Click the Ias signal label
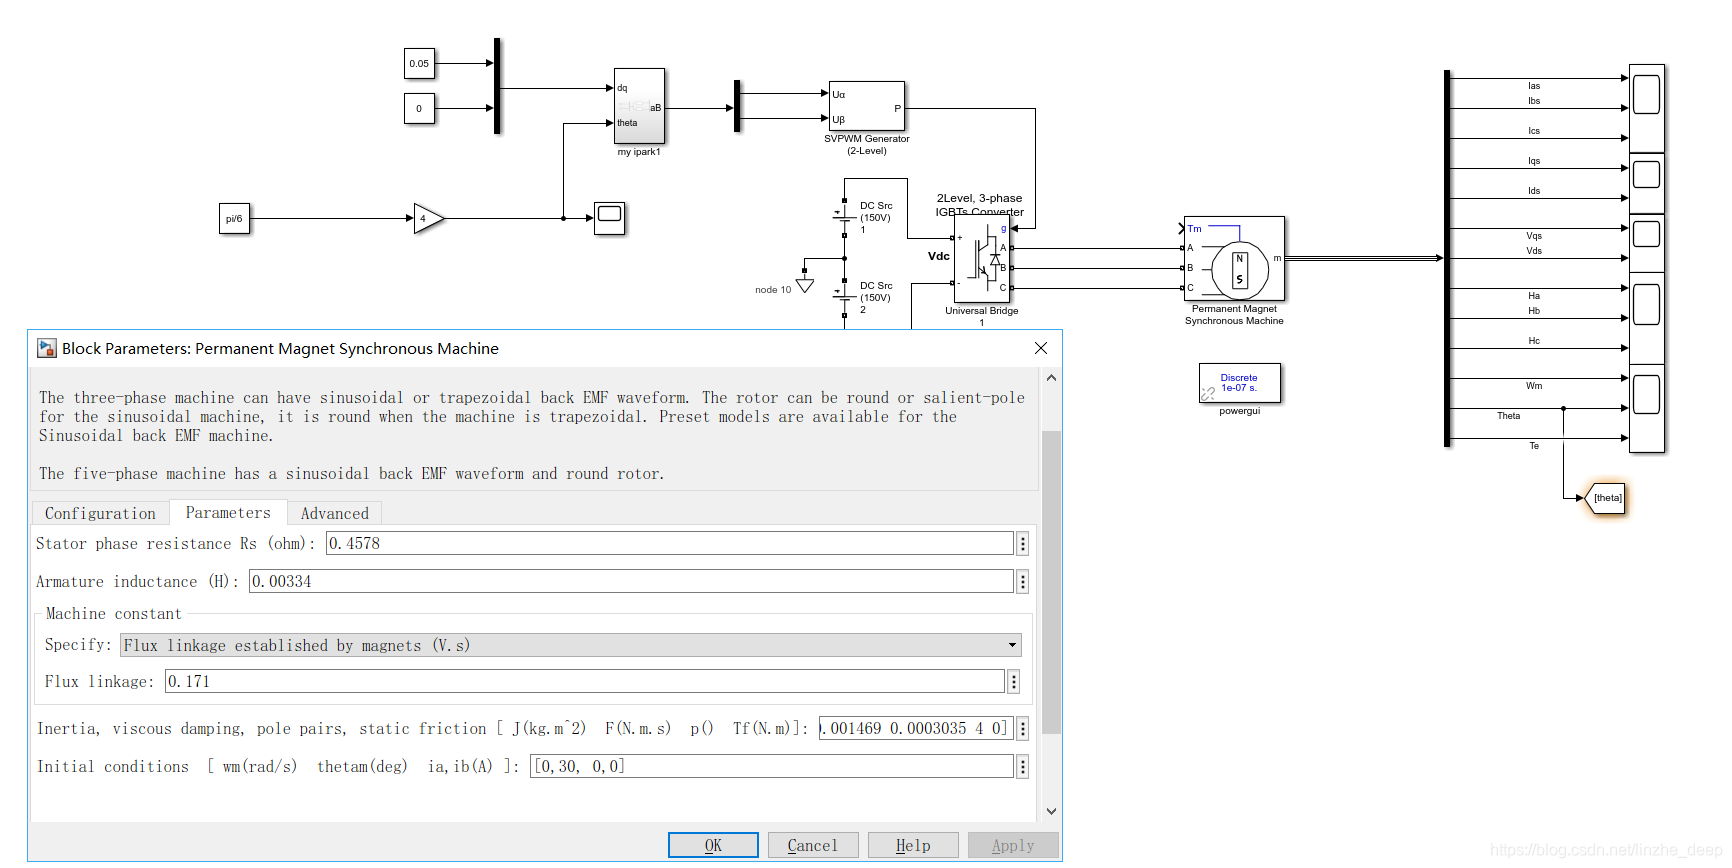The height and width of the screenshot is (868, 1732). click(x=1534, y=86)
